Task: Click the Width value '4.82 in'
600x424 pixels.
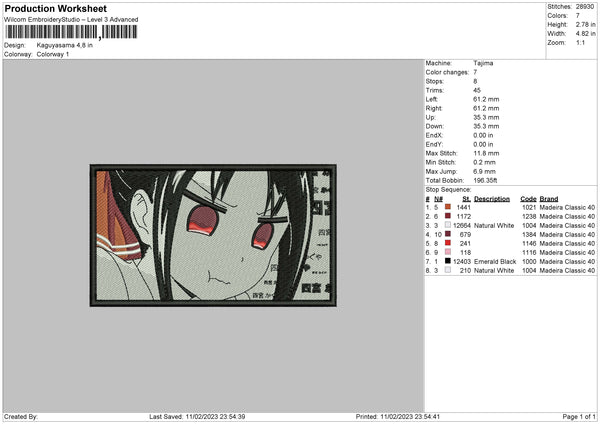Action: coord(585,34)
